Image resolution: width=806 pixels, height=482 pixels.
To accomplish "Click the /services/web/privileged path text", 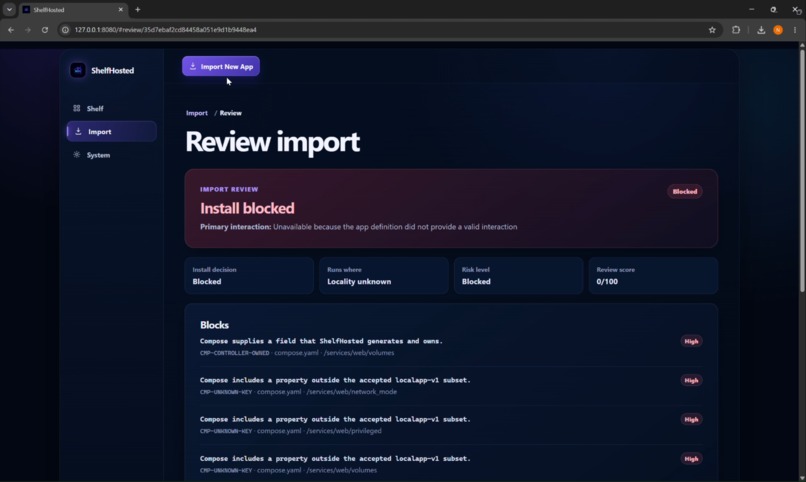I will click(344, 431).
